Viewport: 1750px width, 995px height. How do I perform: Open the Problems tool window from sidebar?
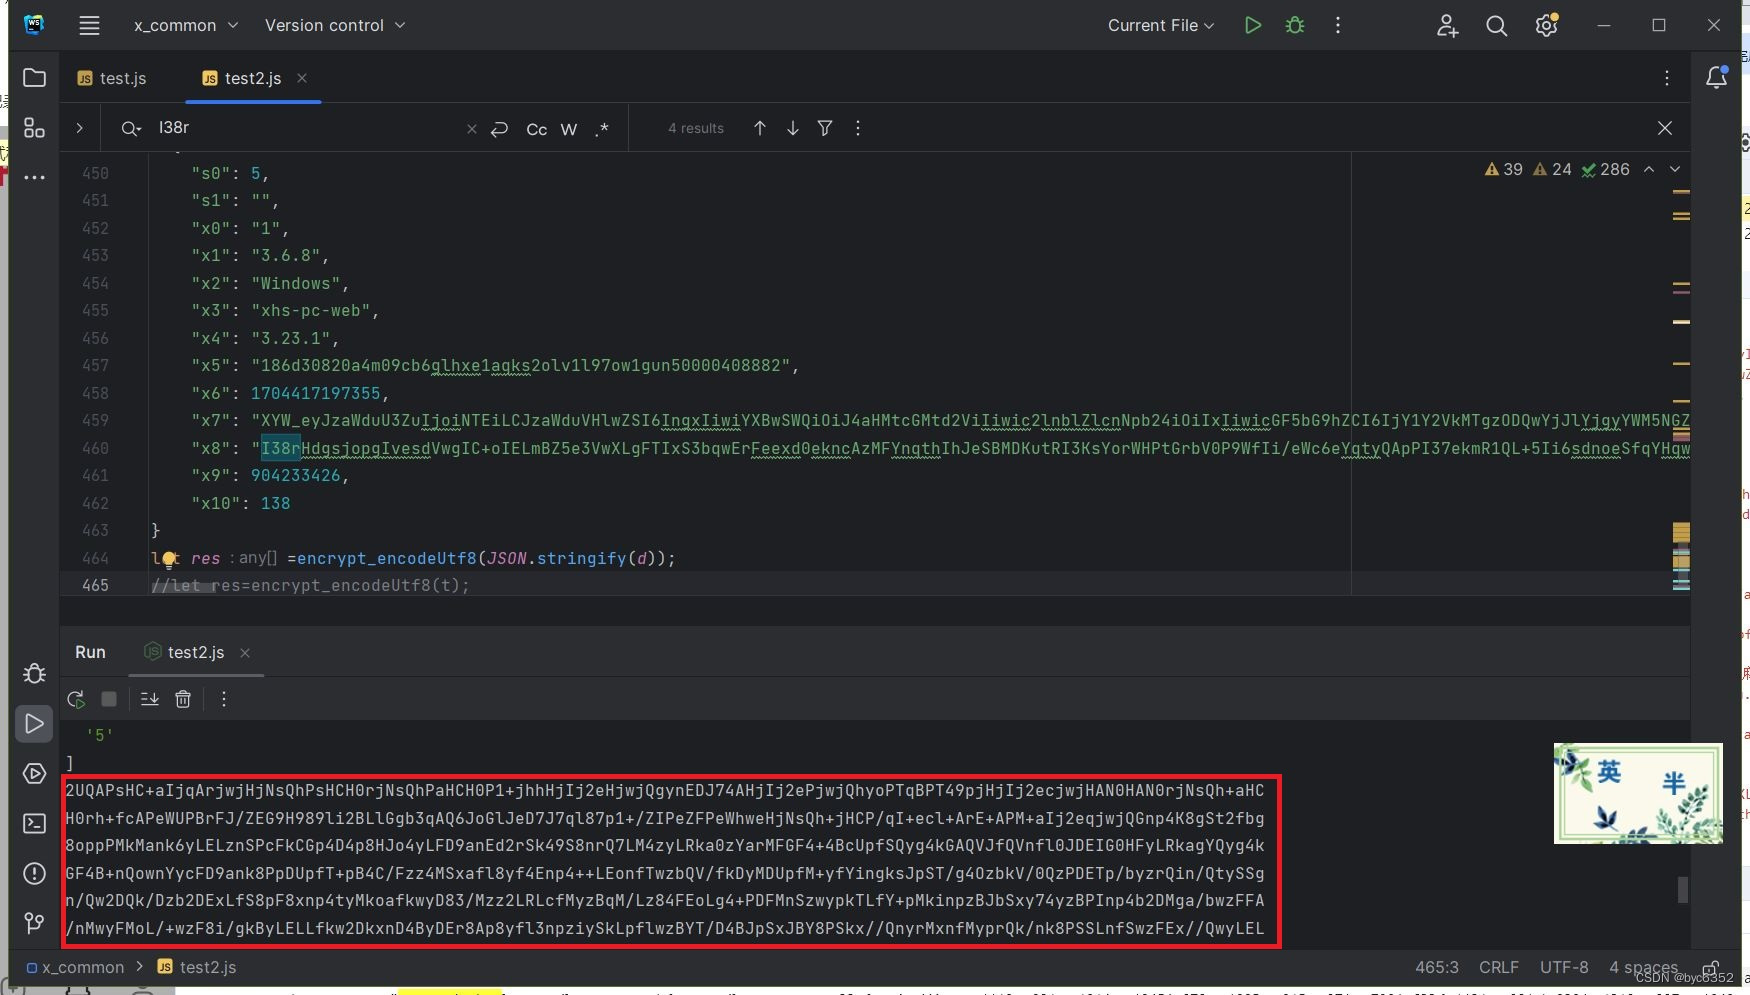(34, 874)
